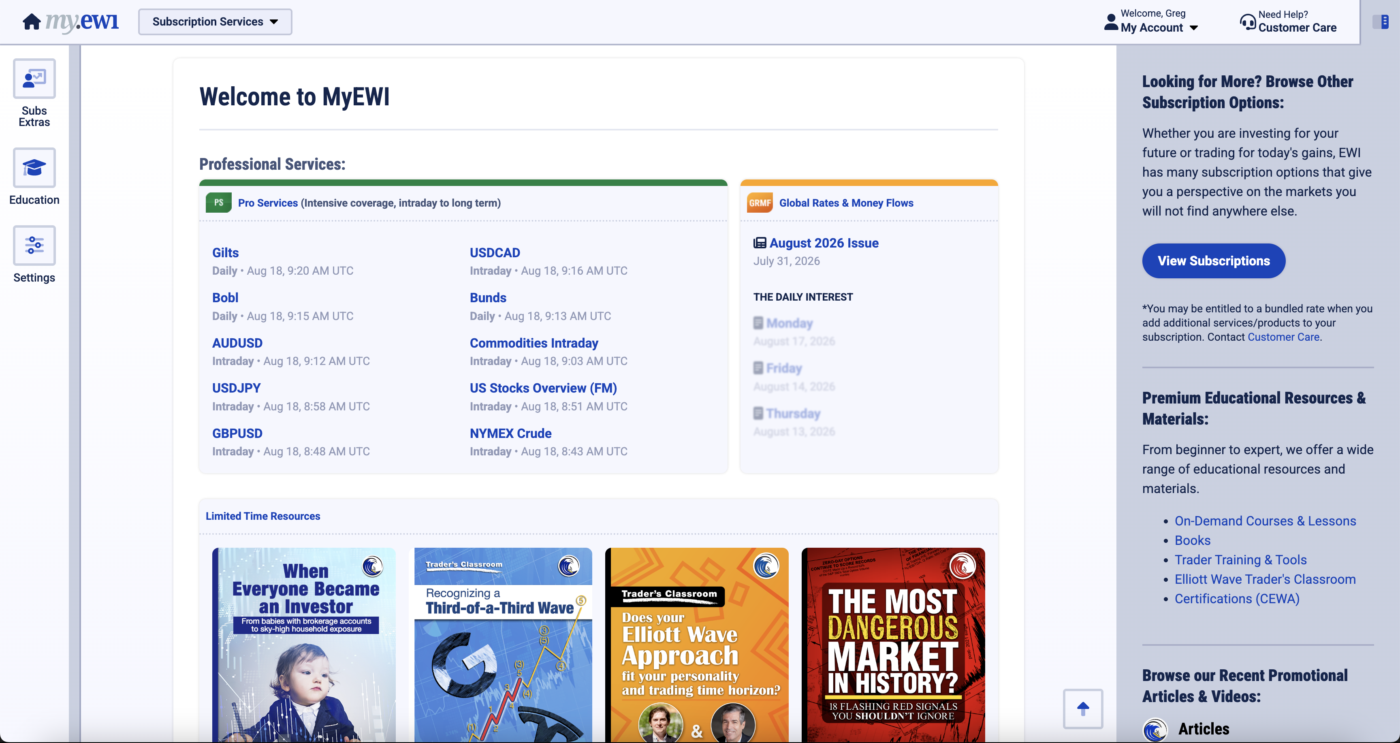Open On-Demand Courses & Lessons link
This screenshot has width=1400, height=743.
(1265, 521)
